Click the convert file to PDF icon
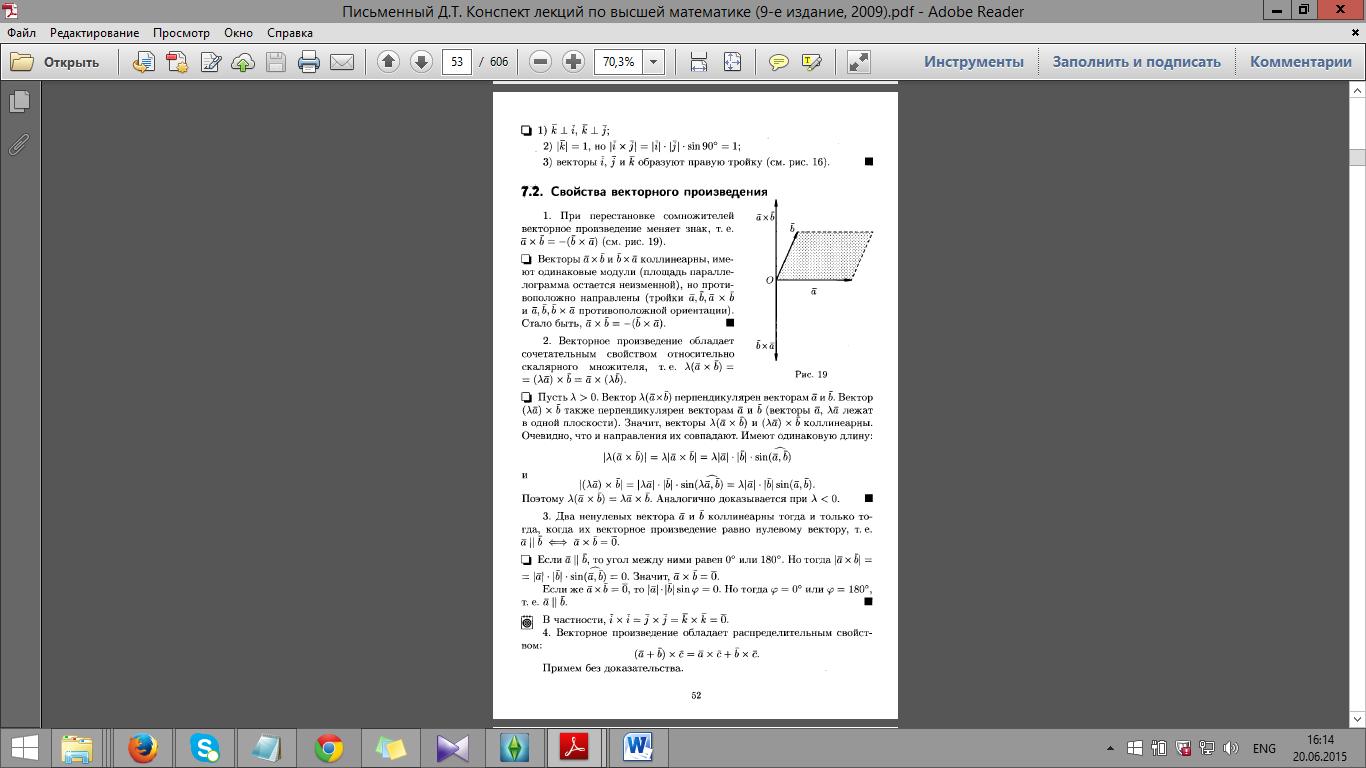 (x=144, y=62)
